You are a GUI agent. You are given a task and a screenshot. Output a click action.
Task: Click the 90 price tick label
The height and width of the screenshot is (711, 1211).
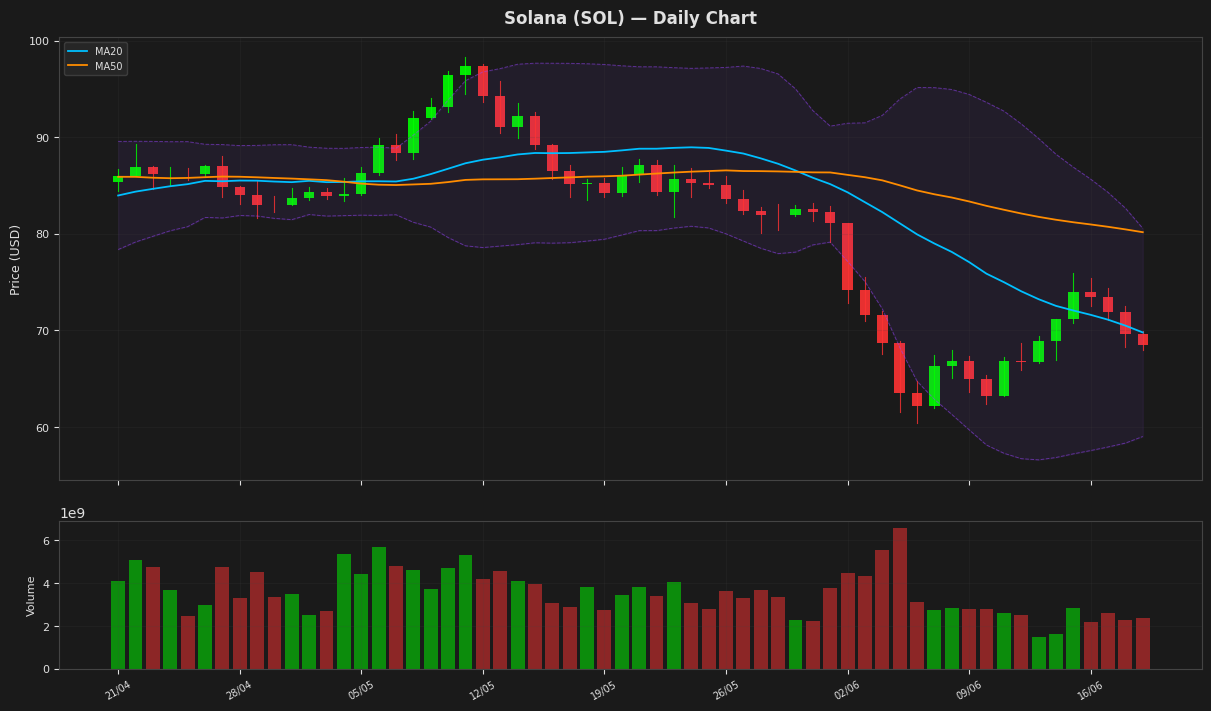point(43,138)
